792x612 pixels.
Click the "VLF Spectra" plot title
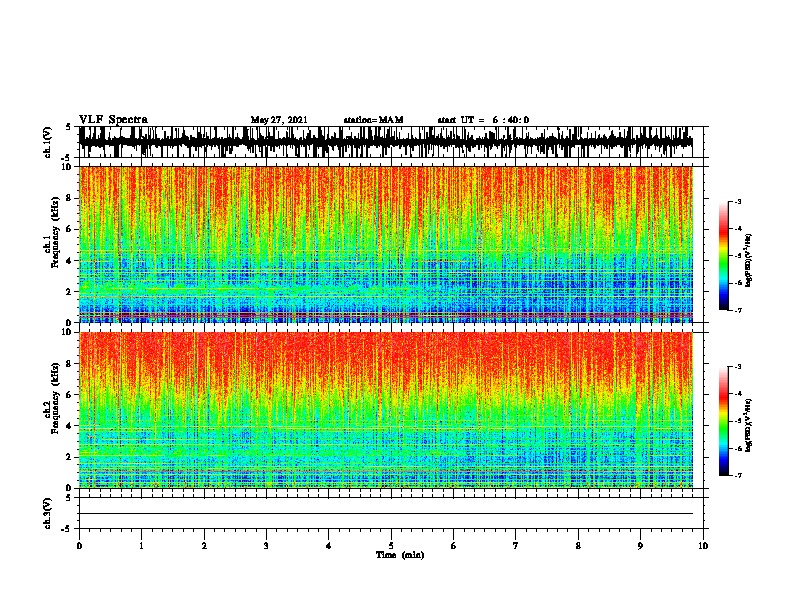[113, 120]
